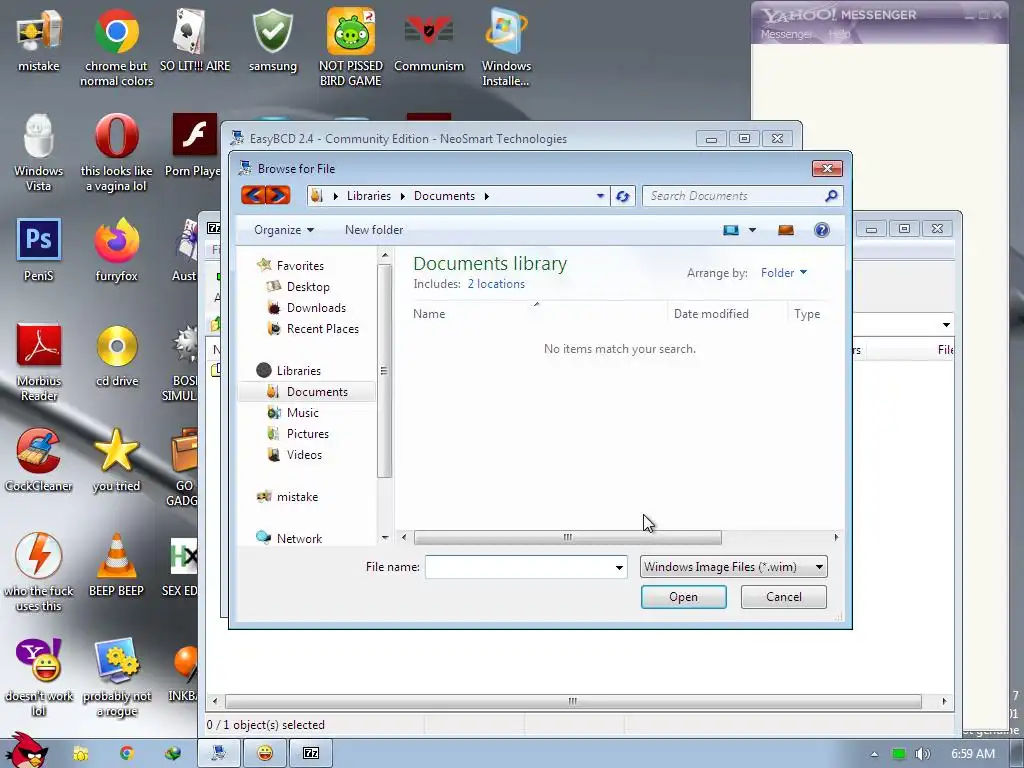Select the 'probably not a rogue' icon
The height and width of the screenshot is (768, 1024).
coord(116,678)
